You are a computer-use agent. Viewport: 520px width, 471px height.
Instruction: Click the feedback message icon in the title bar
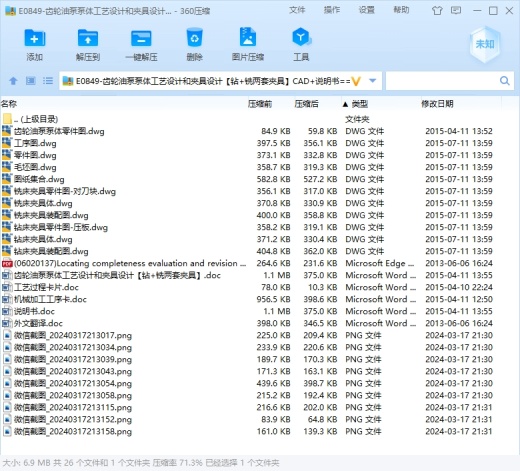point(456,10)
